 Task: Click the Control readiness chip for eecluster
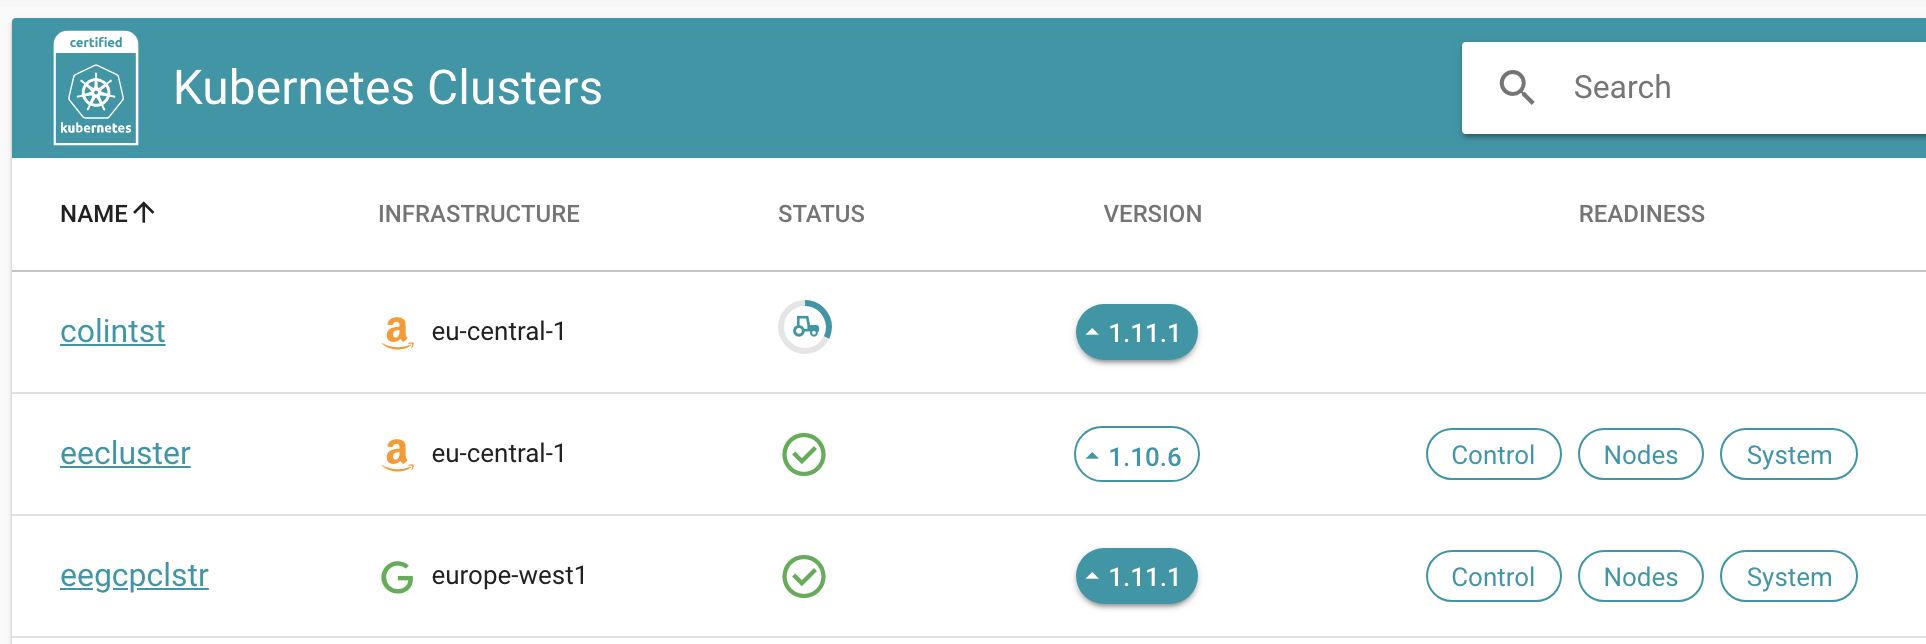(x=1492, y=454)
